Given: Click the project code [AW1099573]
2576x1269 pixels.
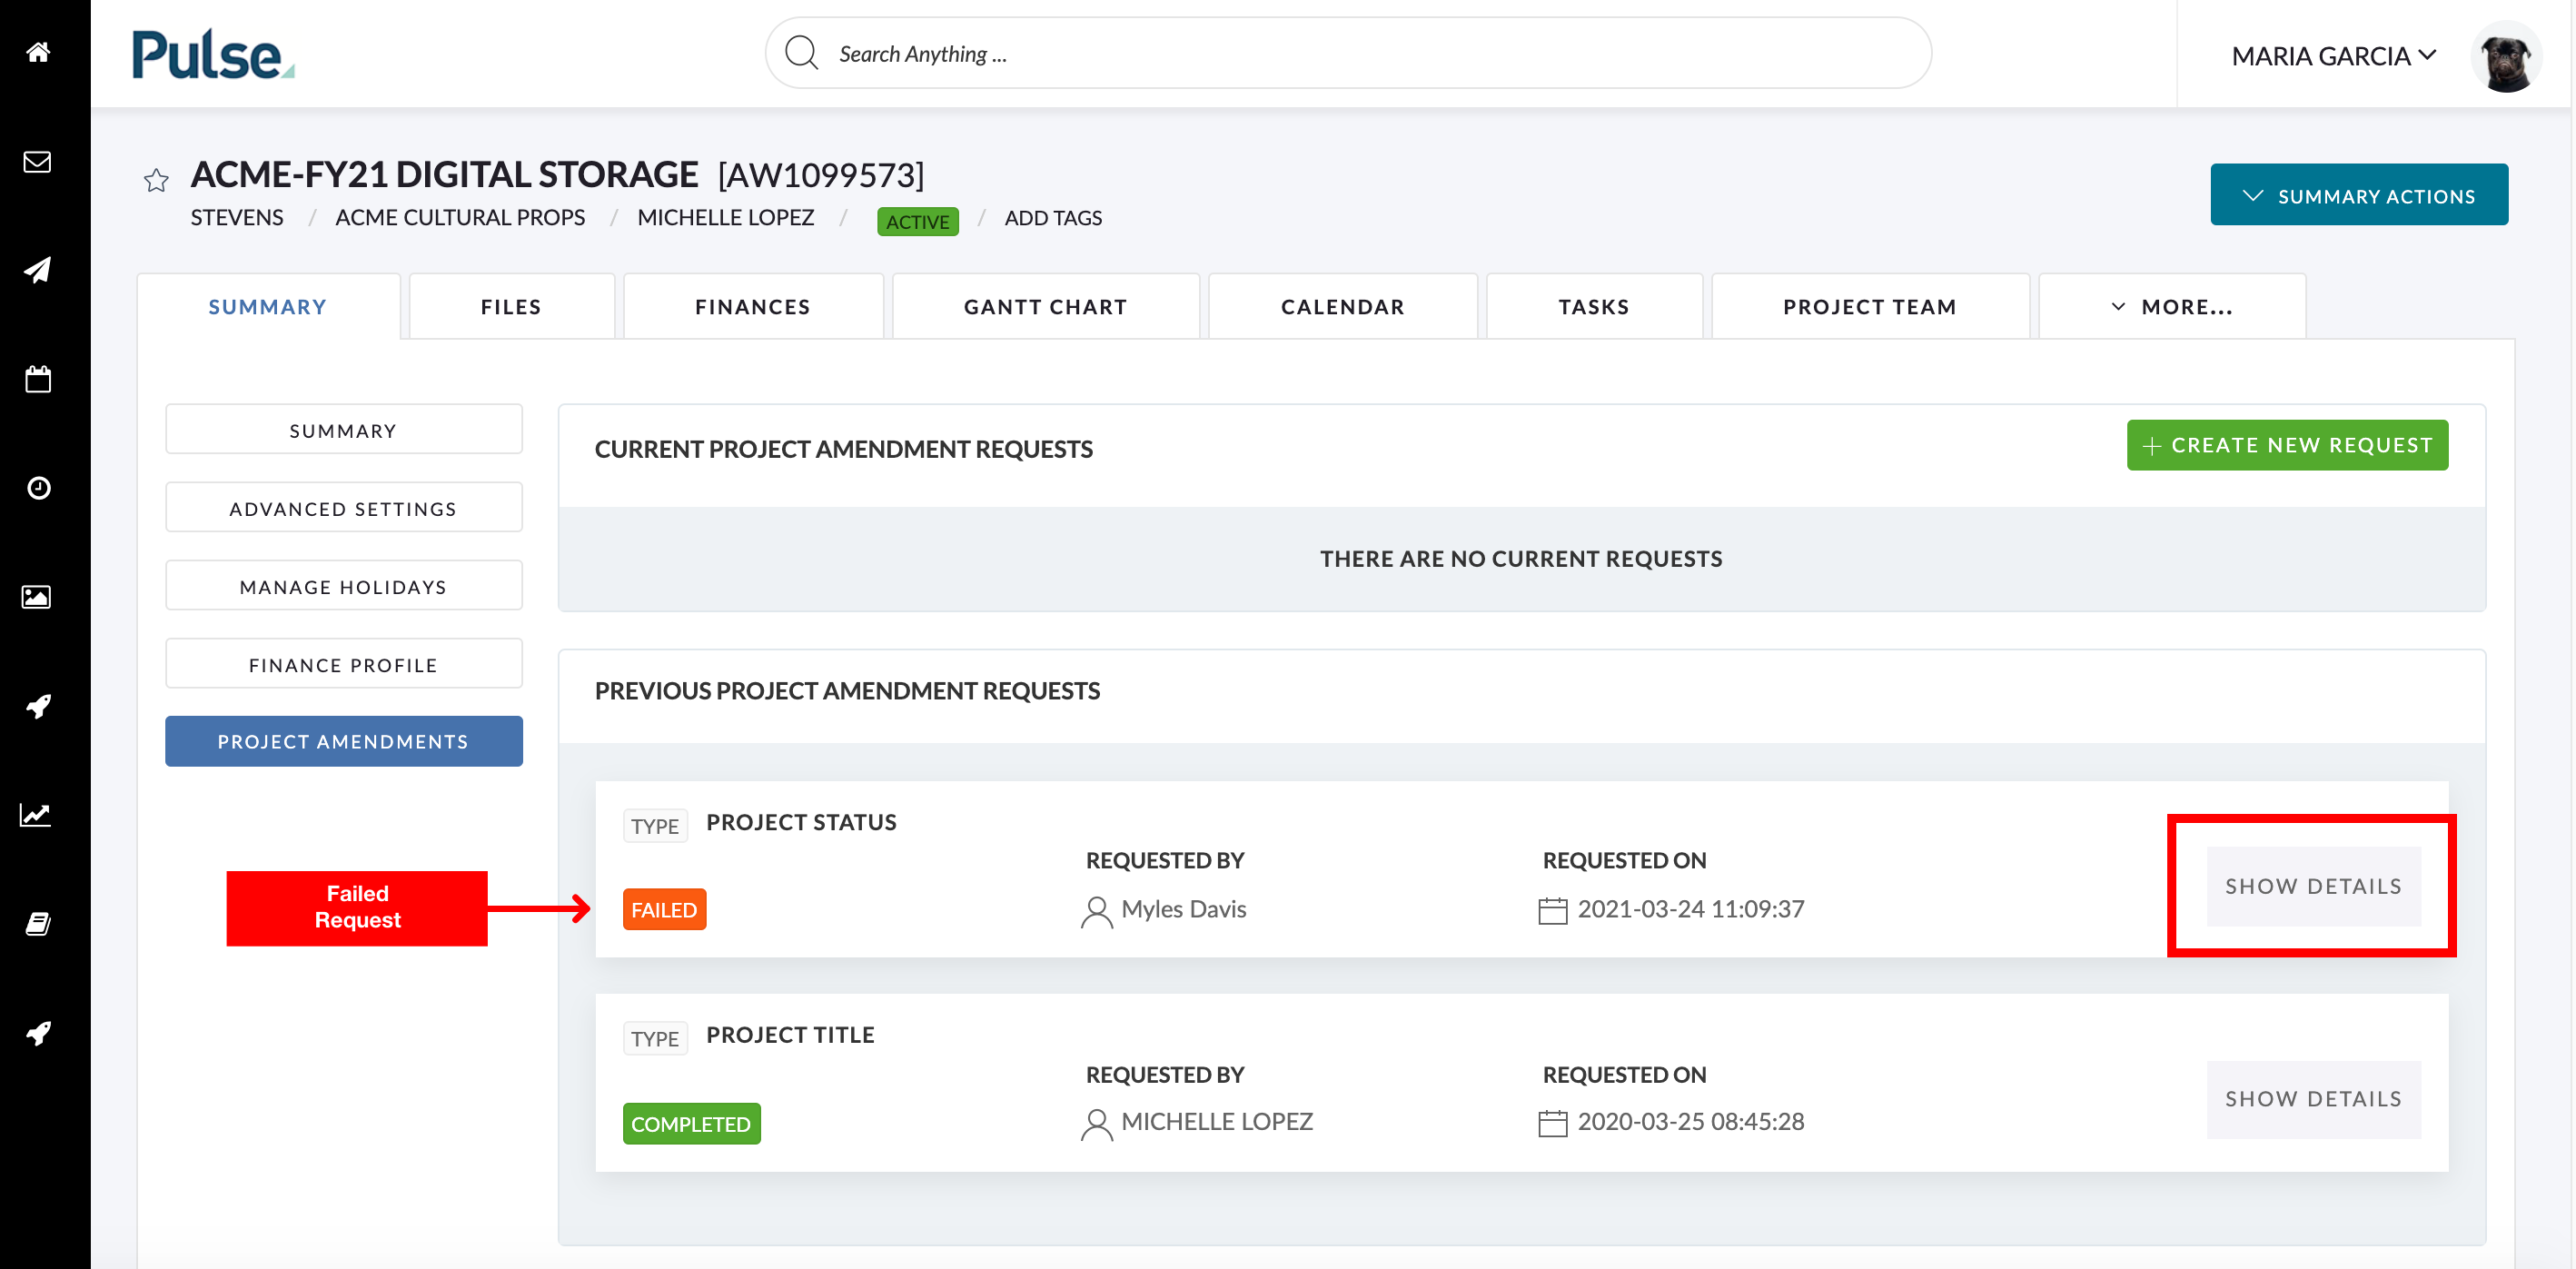Looking at the screenshot, I should [821, 175].
